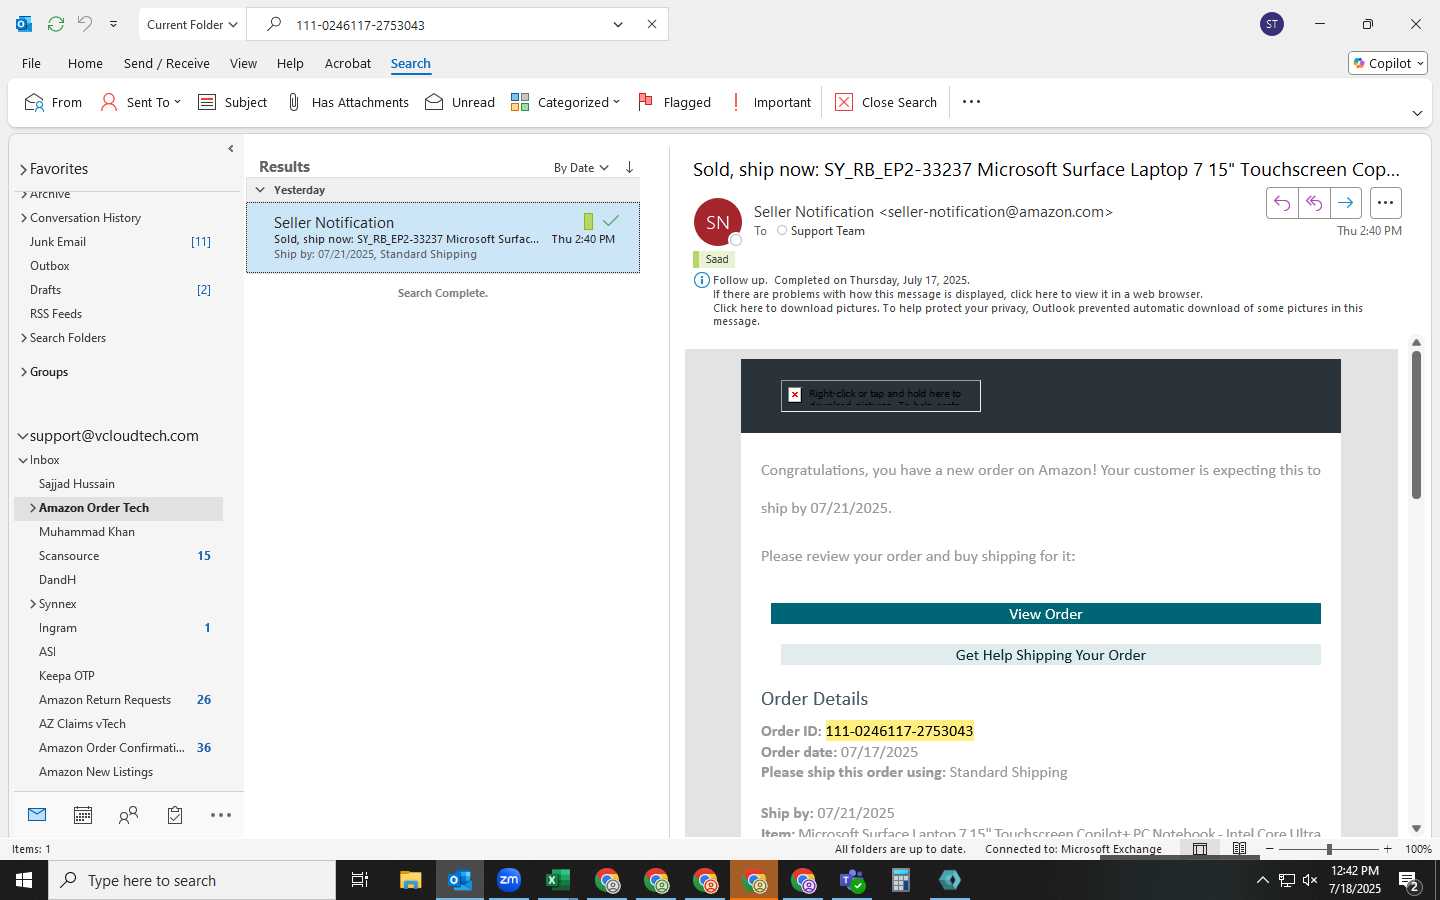The height and width of the screenshot is (900, 1440).
Task: Filter results by Has Attachments
Action: click(x=347, y=102)
